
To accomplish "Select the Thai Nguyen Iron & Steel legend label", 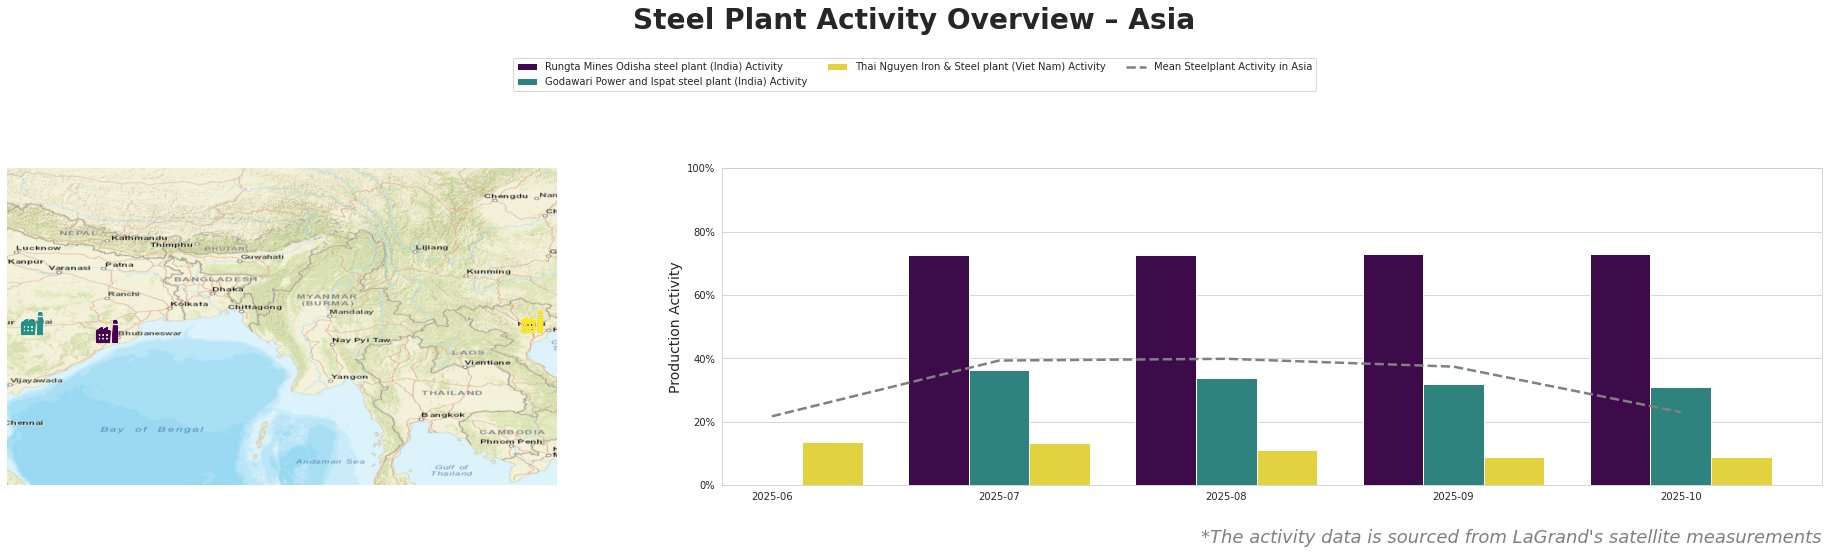I will pos(979,67).
